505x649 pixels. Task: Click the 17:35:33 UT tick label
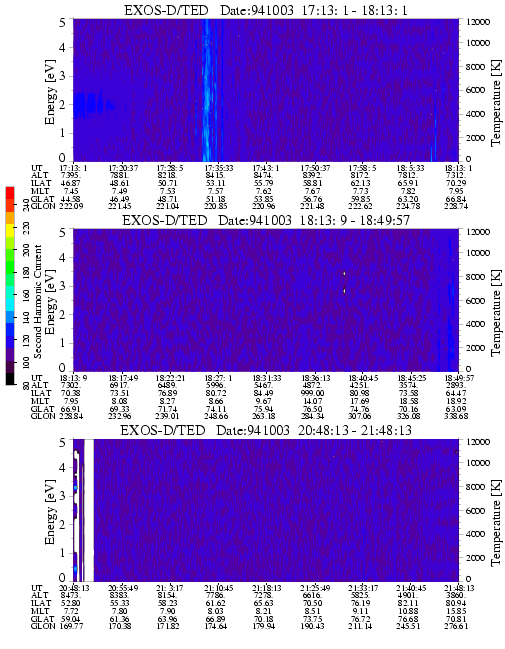click(216, 168)
